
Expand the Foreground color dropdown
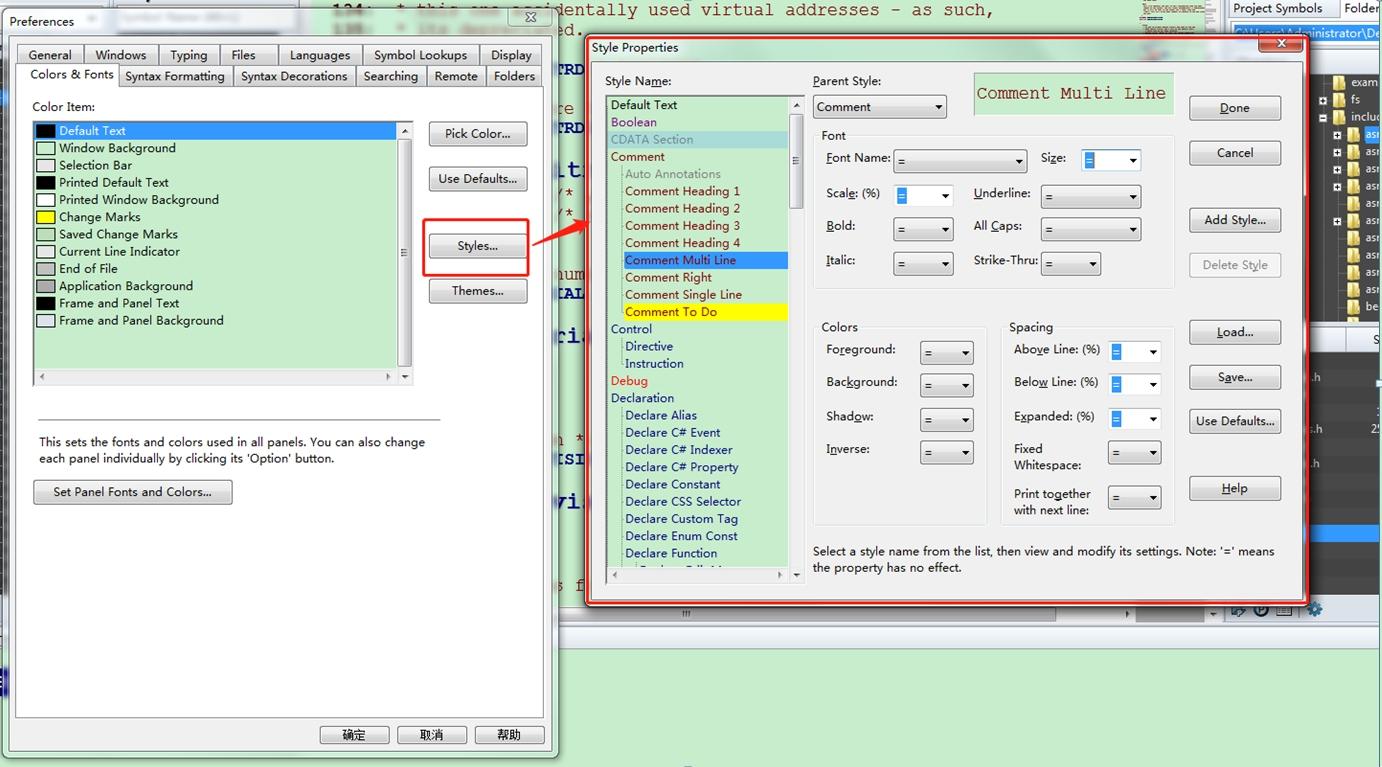click(946, 353)
